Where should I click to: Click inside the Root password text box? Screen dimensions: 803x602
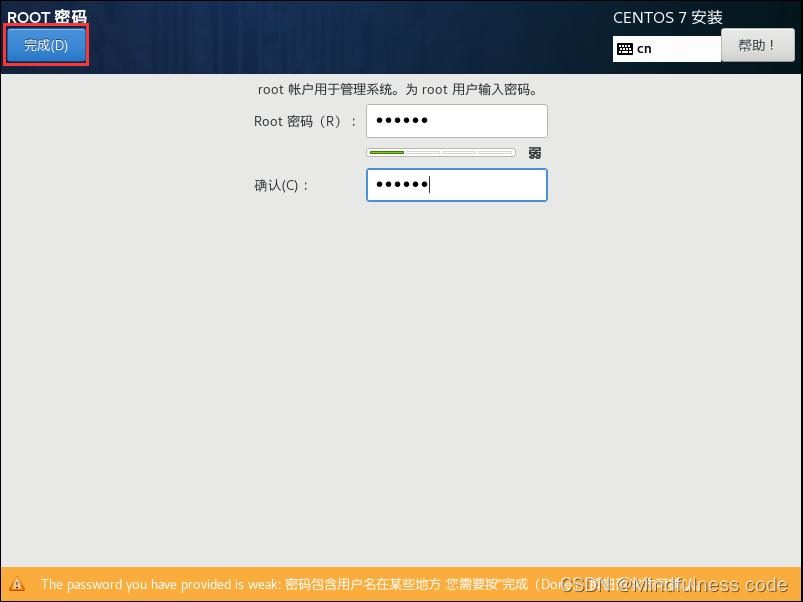point(456,120)
